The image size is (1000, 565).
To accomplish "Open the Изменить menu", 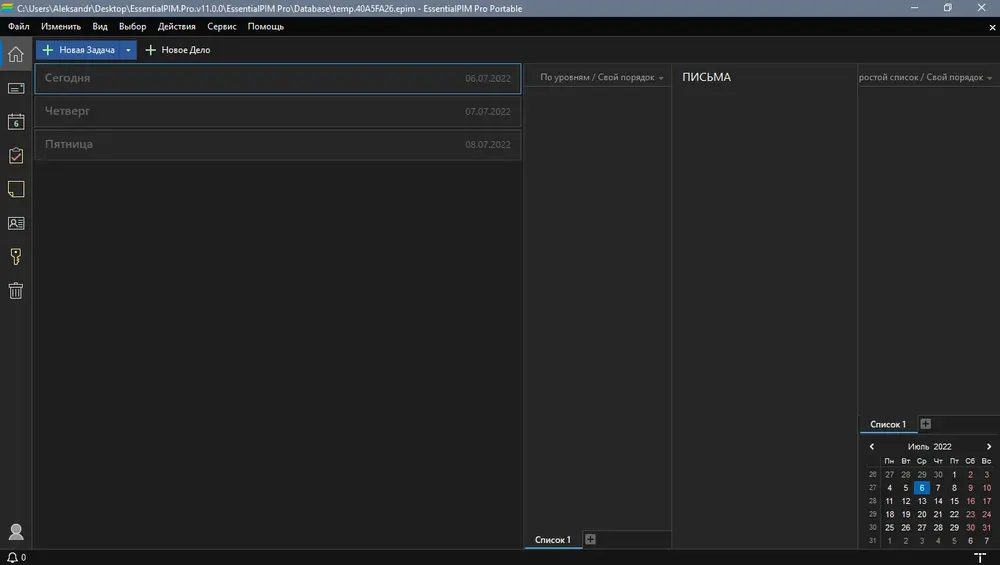I will (x=61, y=27).
